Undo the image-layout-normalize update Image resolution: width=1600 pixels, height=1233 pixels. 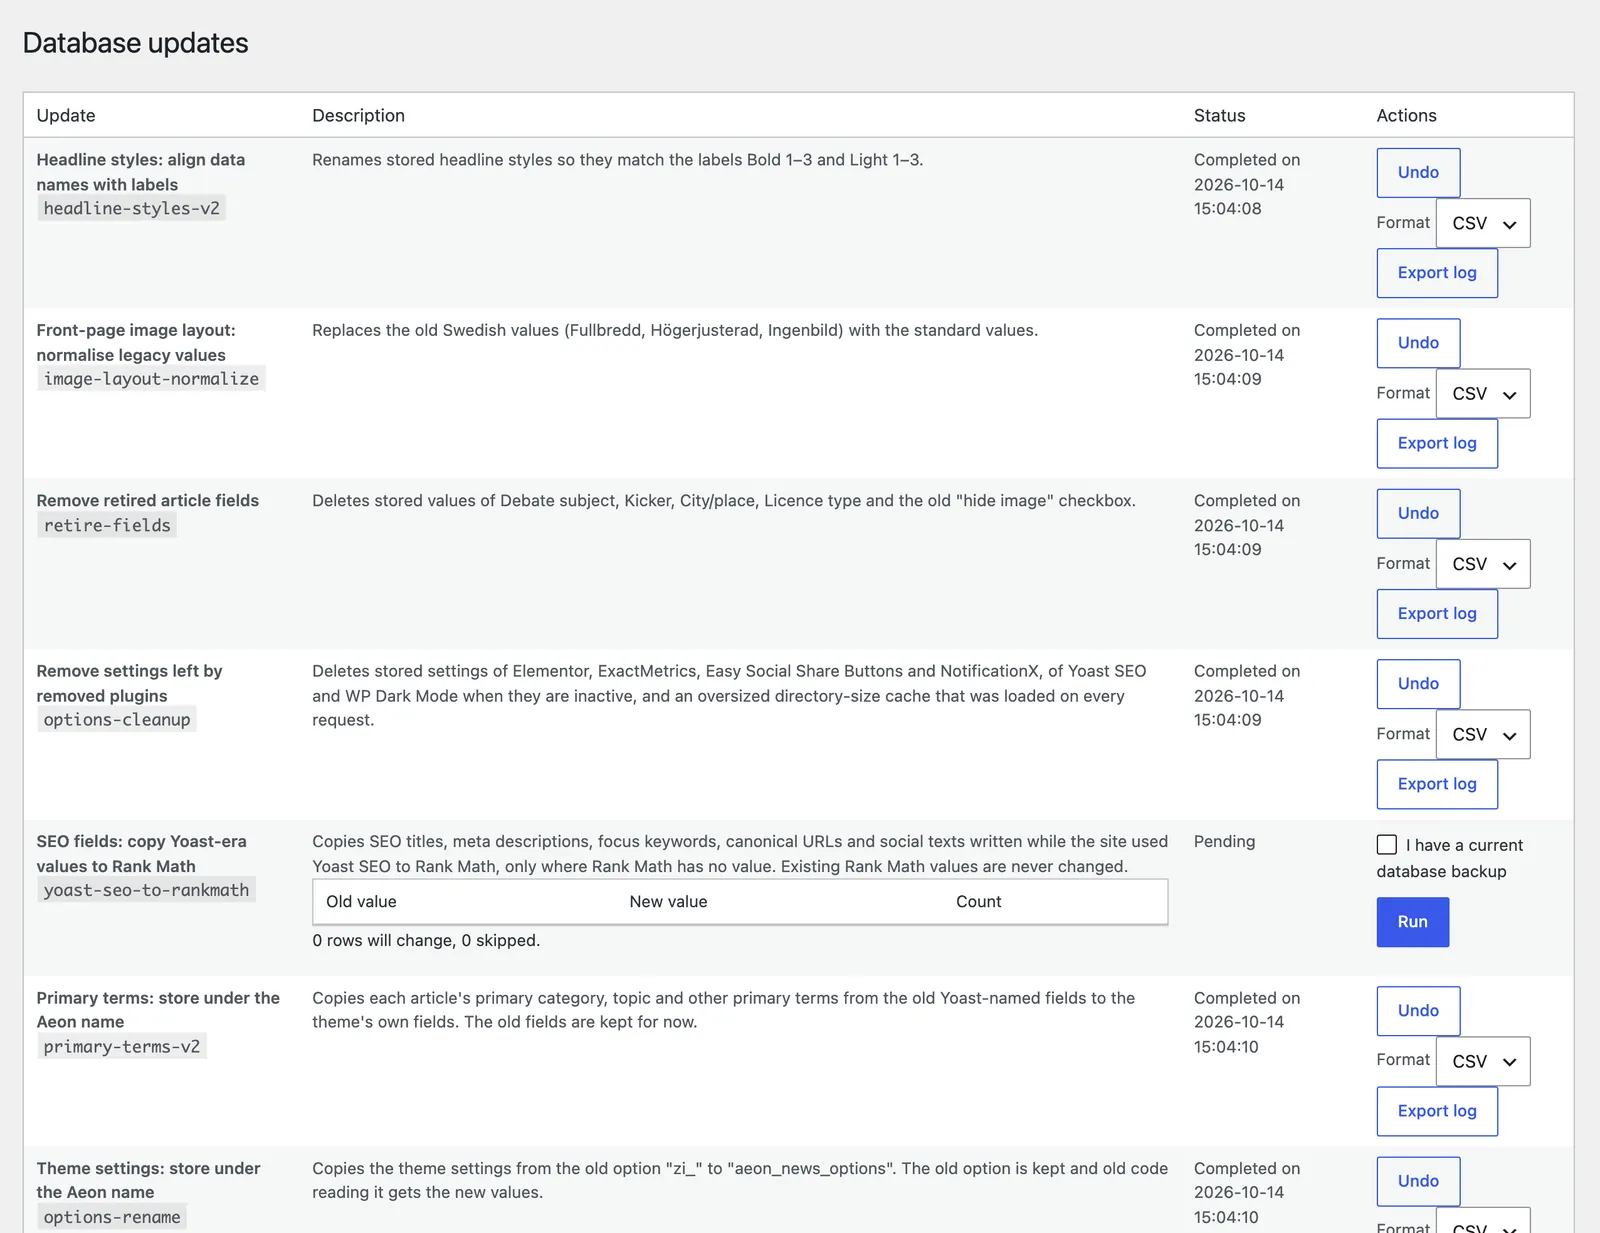1418,343
